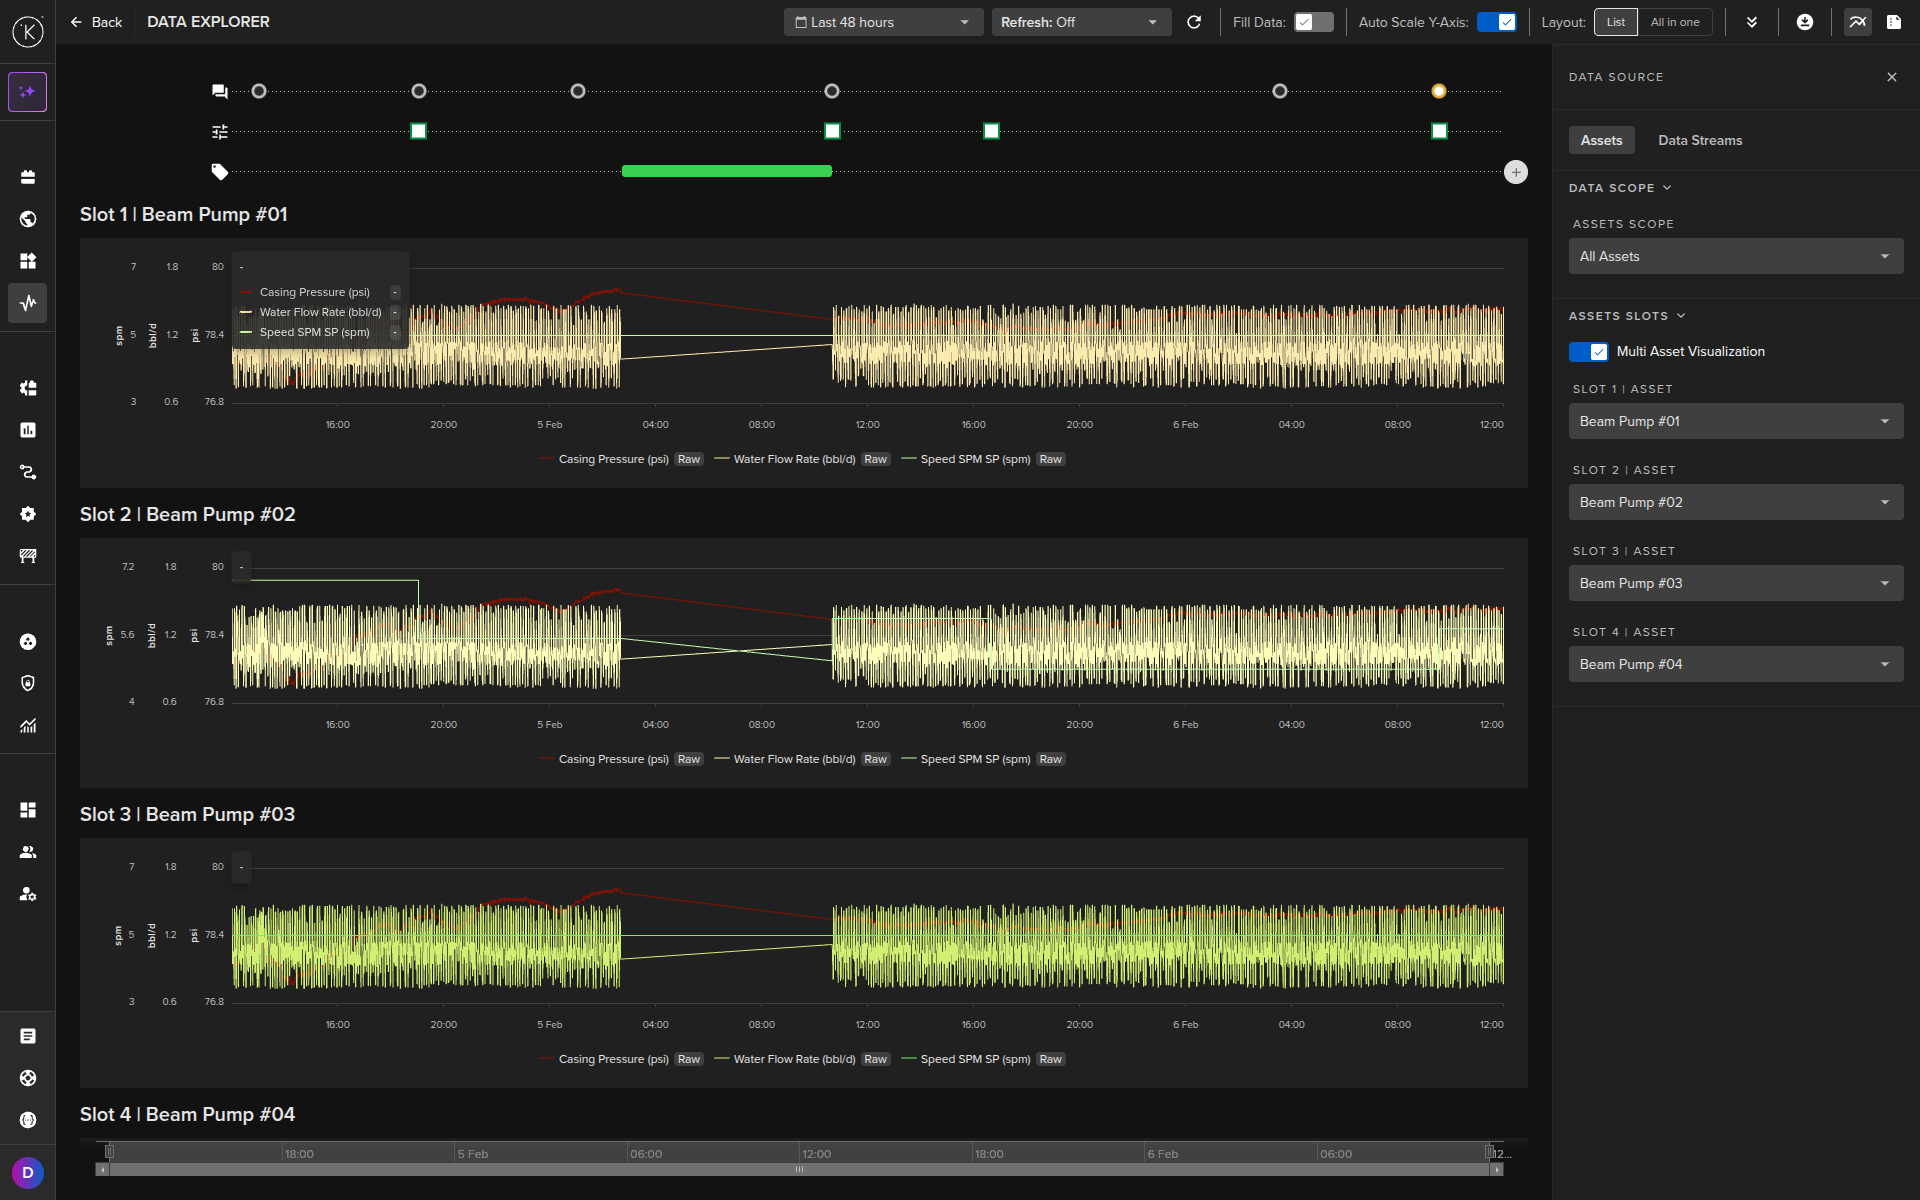Screen dimensions: 1920x1200
Task: Turn off Multi Asset Visualization
Action: click(x=1588, y=351)
